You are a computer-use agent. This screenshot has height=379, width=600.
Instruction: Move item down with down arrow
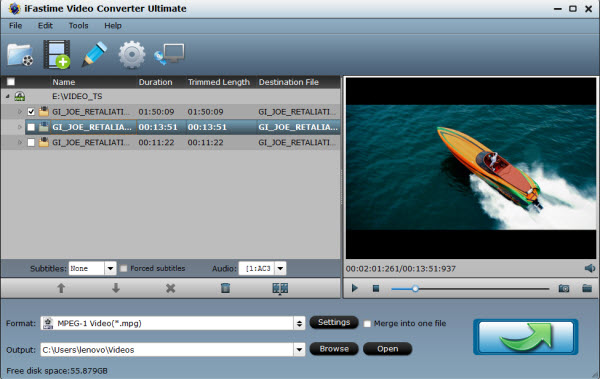(116, 288)
